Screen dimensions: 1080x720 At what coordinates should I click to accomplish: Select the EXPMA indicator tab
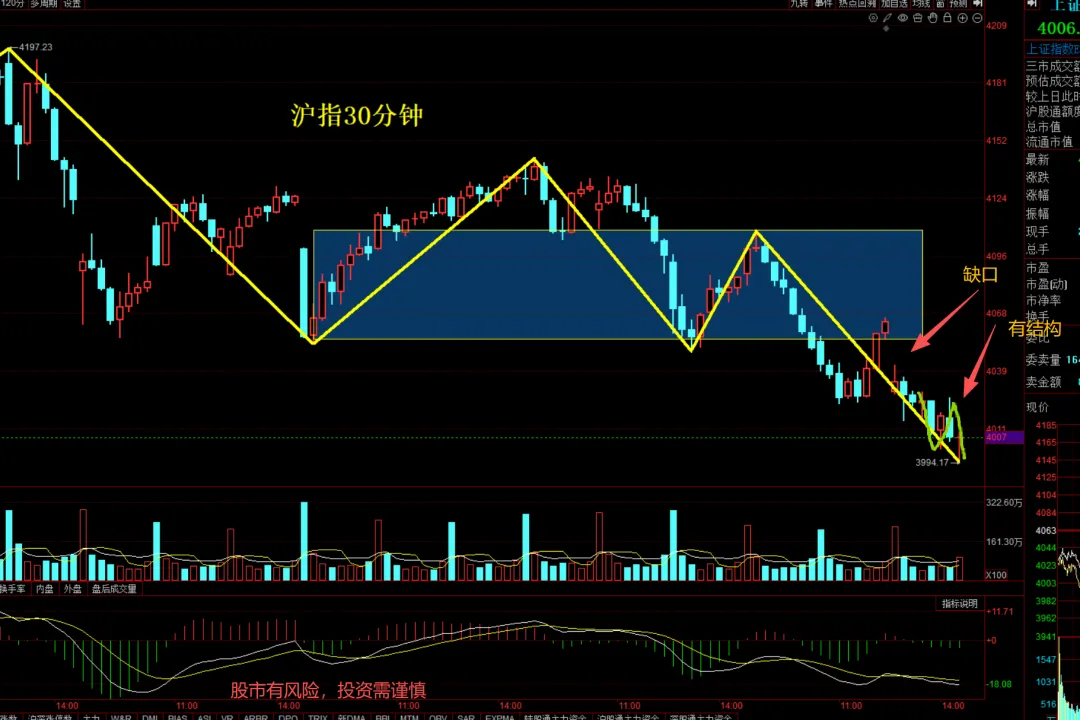(x=500, y=717)
